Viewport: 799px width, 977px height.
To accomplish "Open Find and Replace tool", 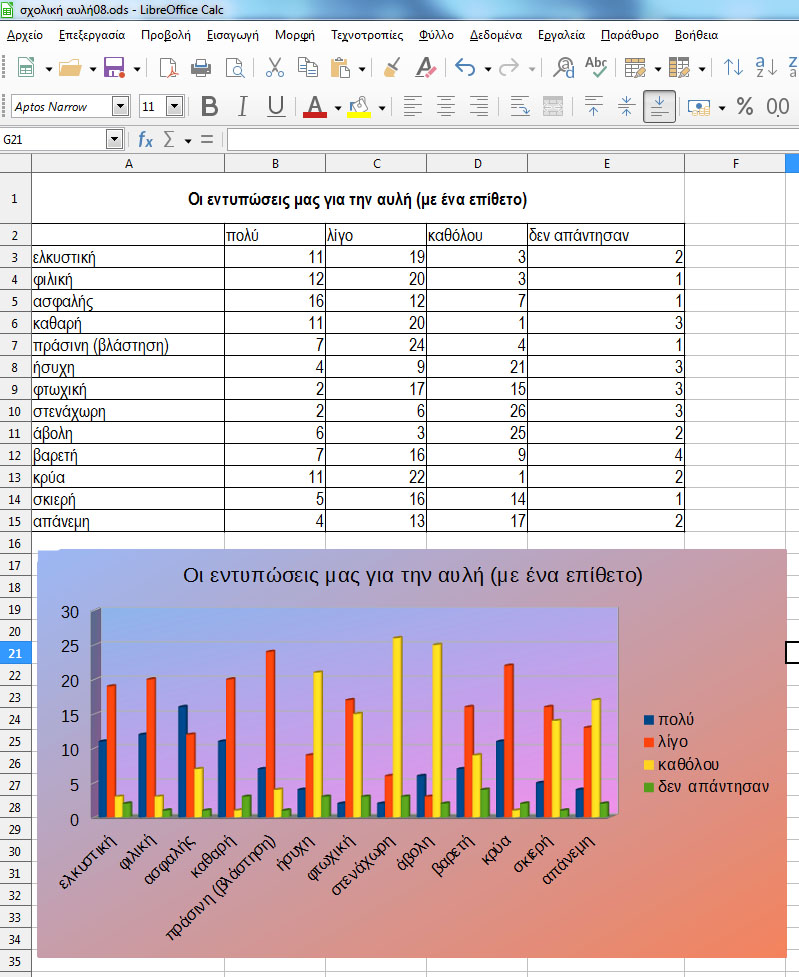I will [564, 68].
